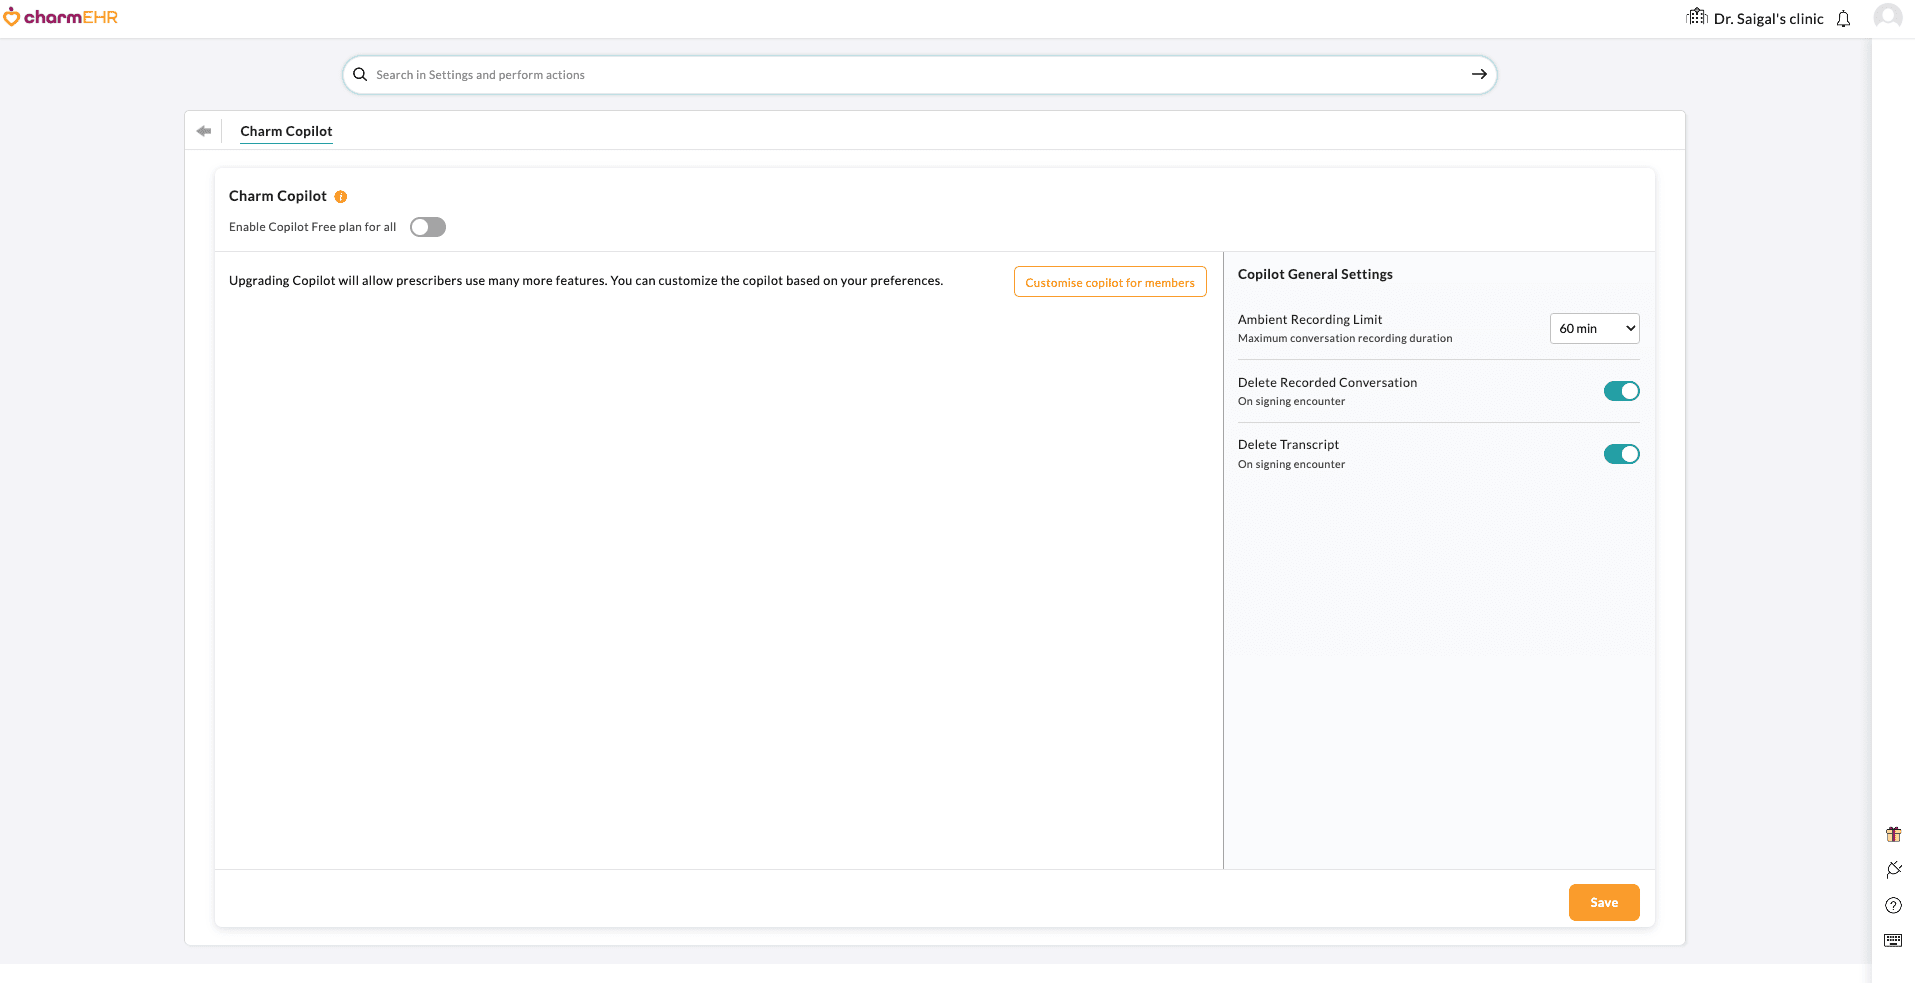Go back using the left arrow
Viewport: 1915px width, 983px height.
pyautogui.click(x=204, y=131)
